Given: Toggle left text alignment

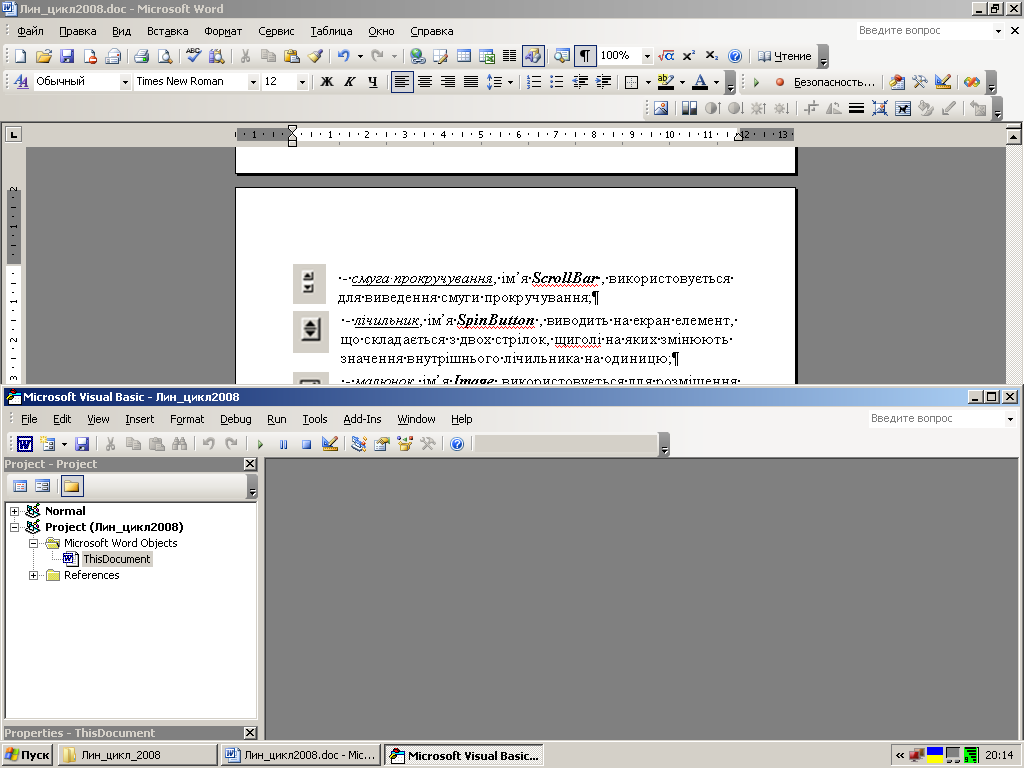Looking at the screenshot, I should (402, 82).
